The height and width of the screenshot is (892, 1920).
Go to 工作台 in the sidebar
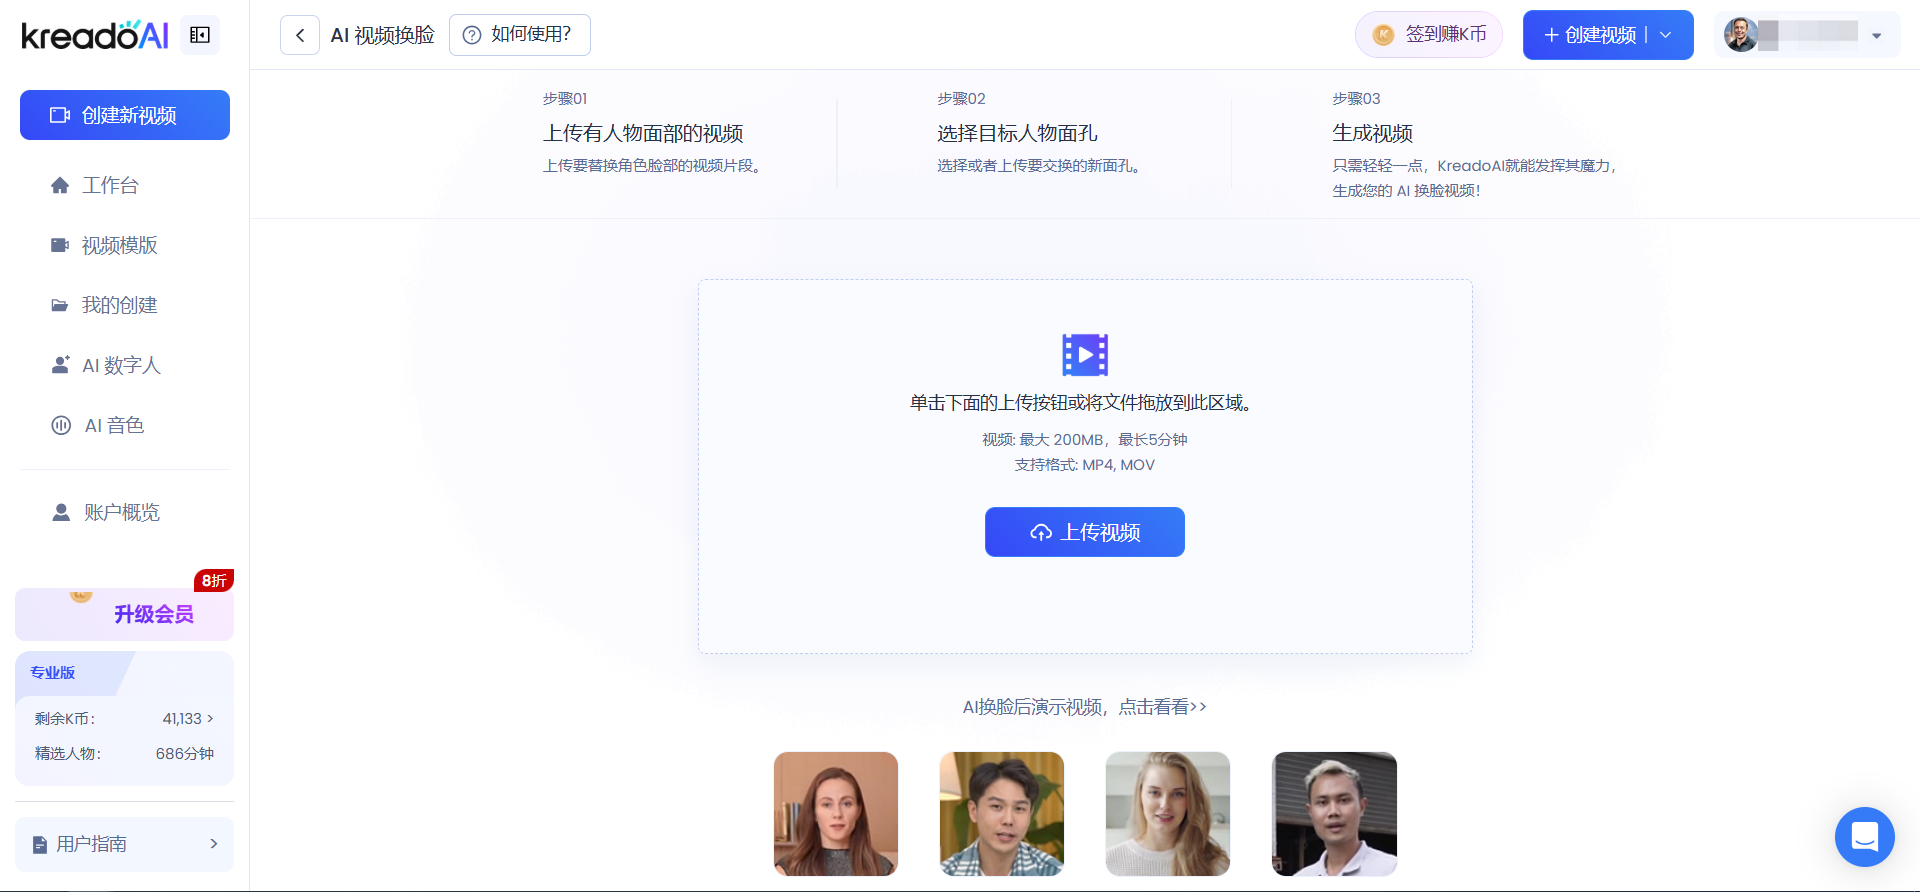[x=110, y=185]
